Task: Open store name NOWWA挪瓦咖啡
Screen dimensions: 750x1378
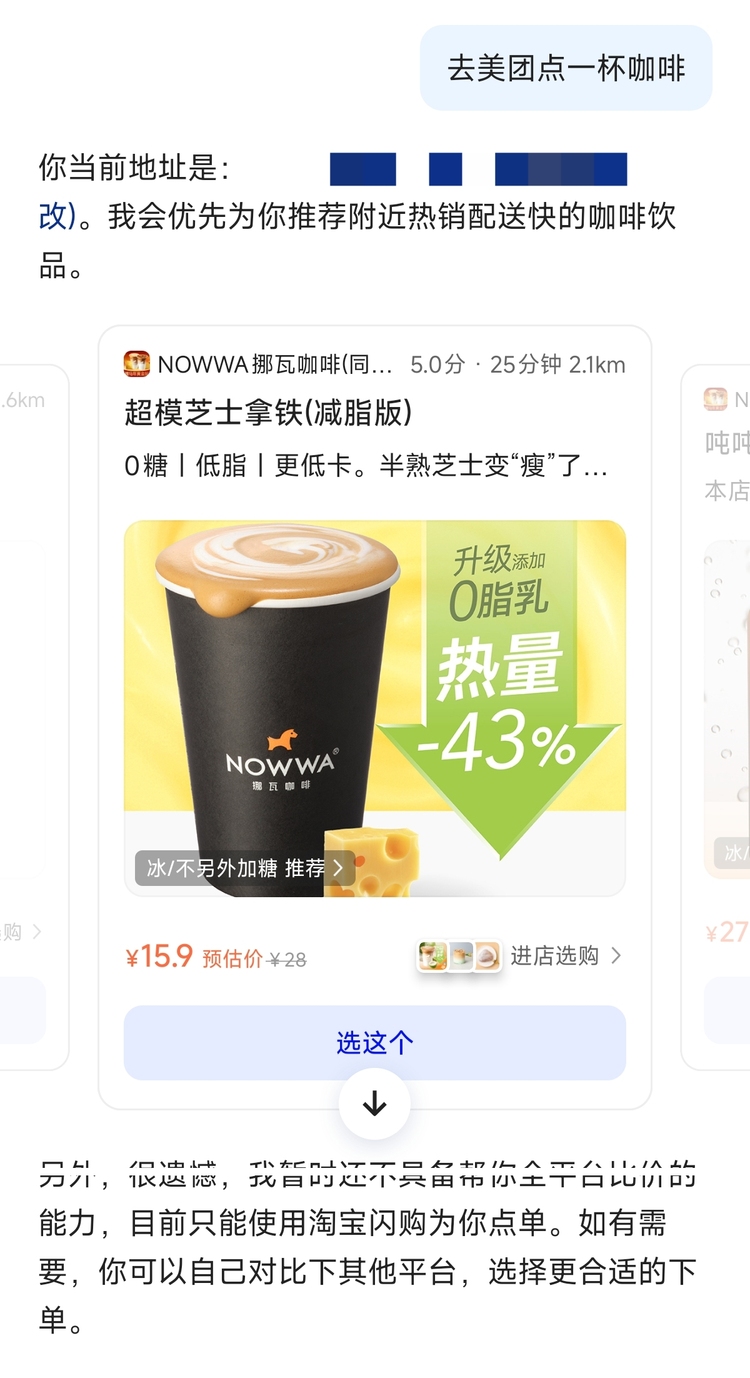Action: (275, 364)
